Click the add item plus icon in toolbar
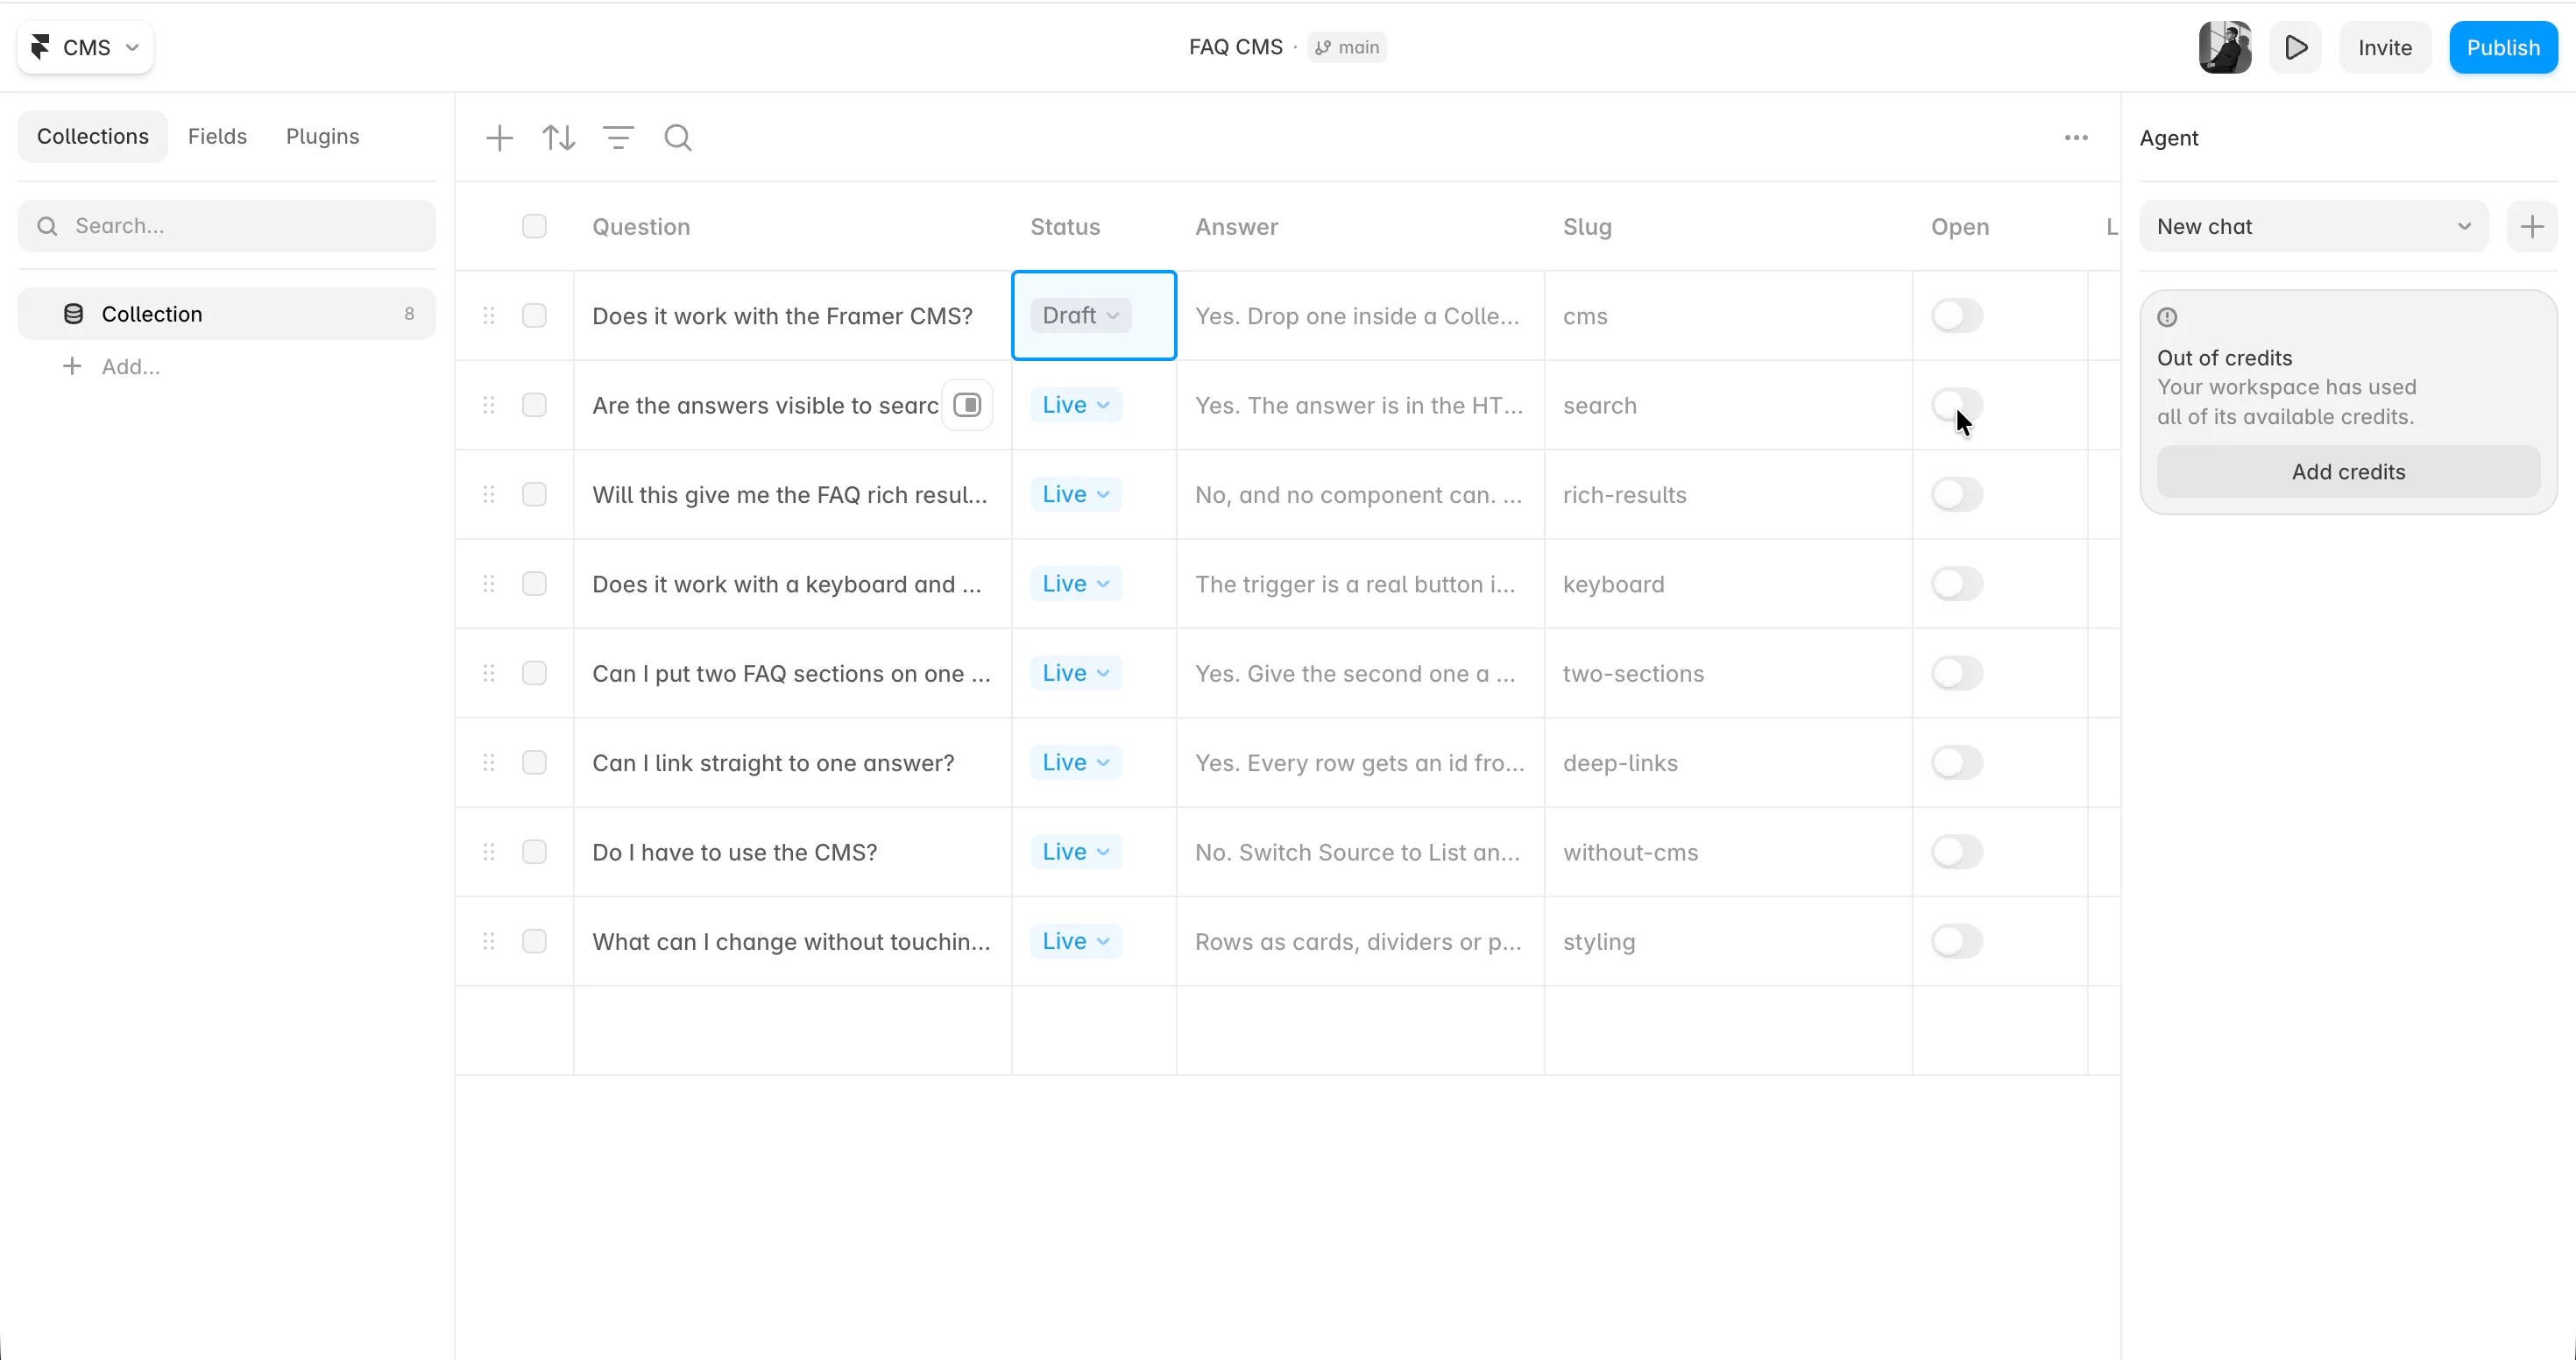Viewport: 2576px width, 1360px height. click(499, 138)
